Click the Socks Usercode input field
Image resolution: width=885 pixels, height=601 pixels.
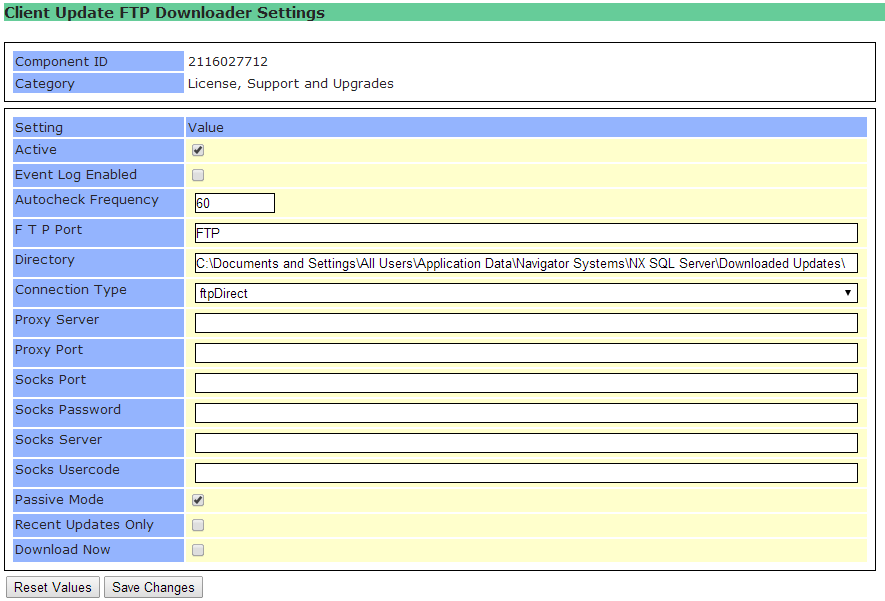tap(525, 473)
